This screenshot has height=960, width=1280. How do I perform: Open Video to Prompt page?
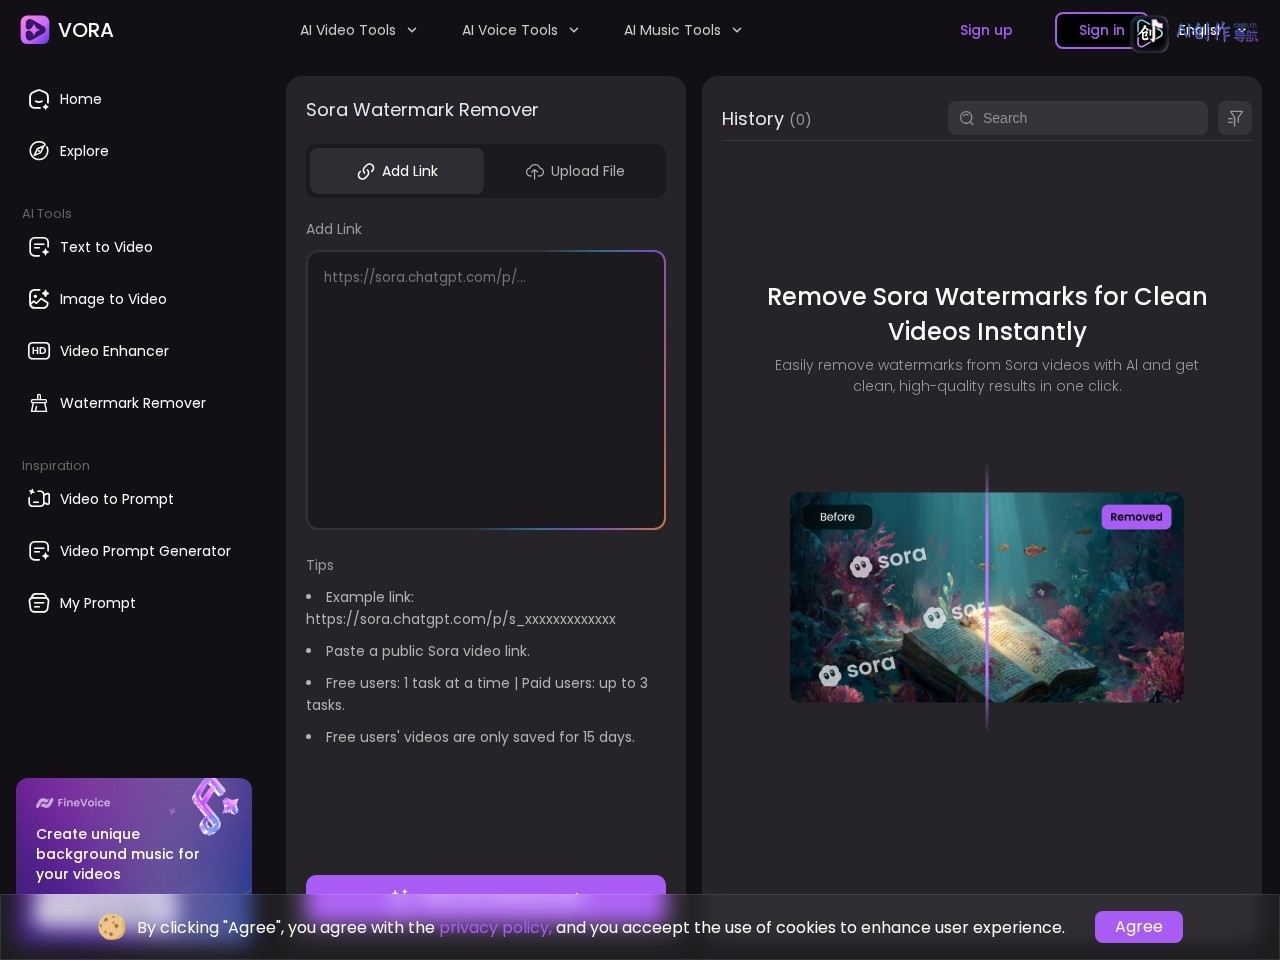pos(134,499)
